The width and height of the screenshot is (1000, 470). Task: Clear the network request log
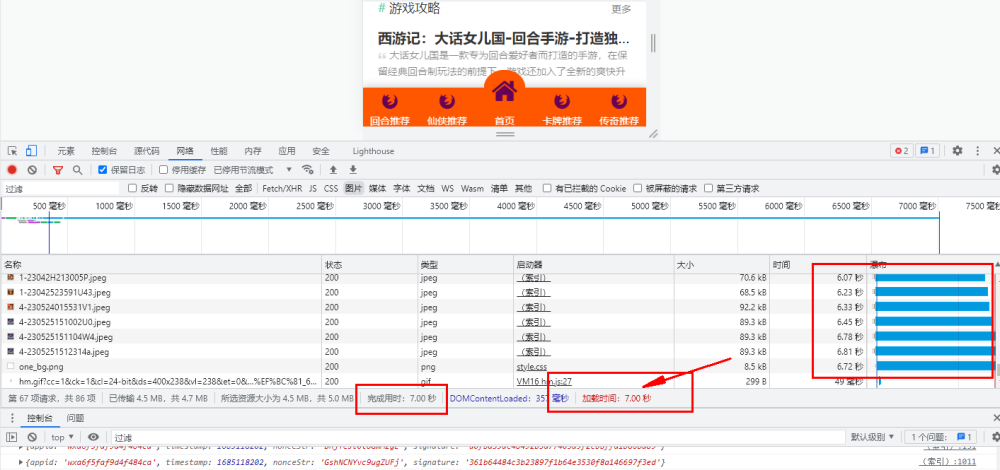[x=31, y=170]
